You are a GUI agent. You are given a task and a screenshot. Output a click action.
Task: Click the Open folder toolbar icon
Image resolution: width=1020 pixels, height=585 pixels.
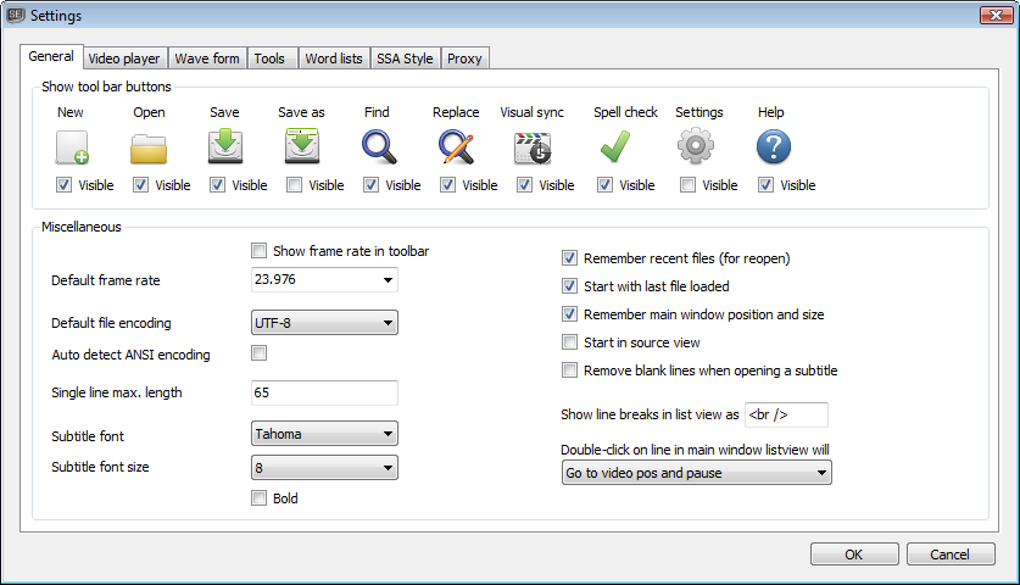pos(148,148)
